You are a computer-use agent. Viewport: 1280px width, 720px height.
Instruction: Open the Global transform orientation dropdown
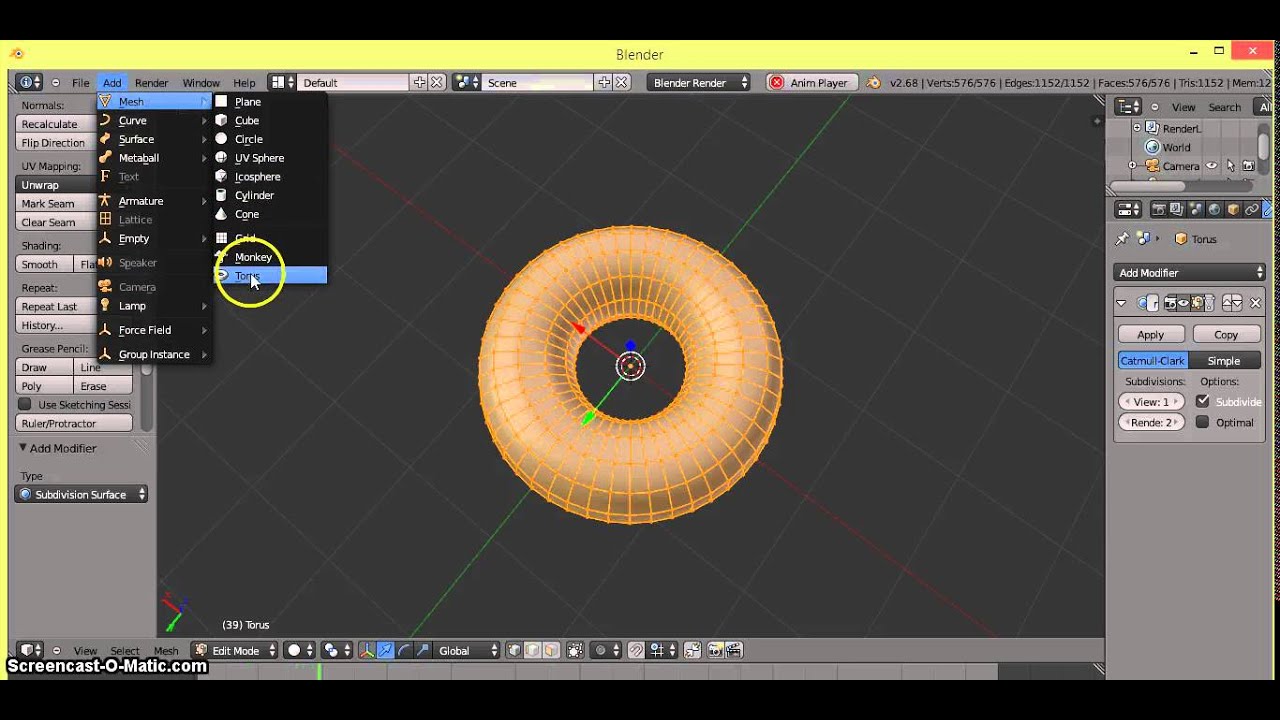click(x=467, y=650)
